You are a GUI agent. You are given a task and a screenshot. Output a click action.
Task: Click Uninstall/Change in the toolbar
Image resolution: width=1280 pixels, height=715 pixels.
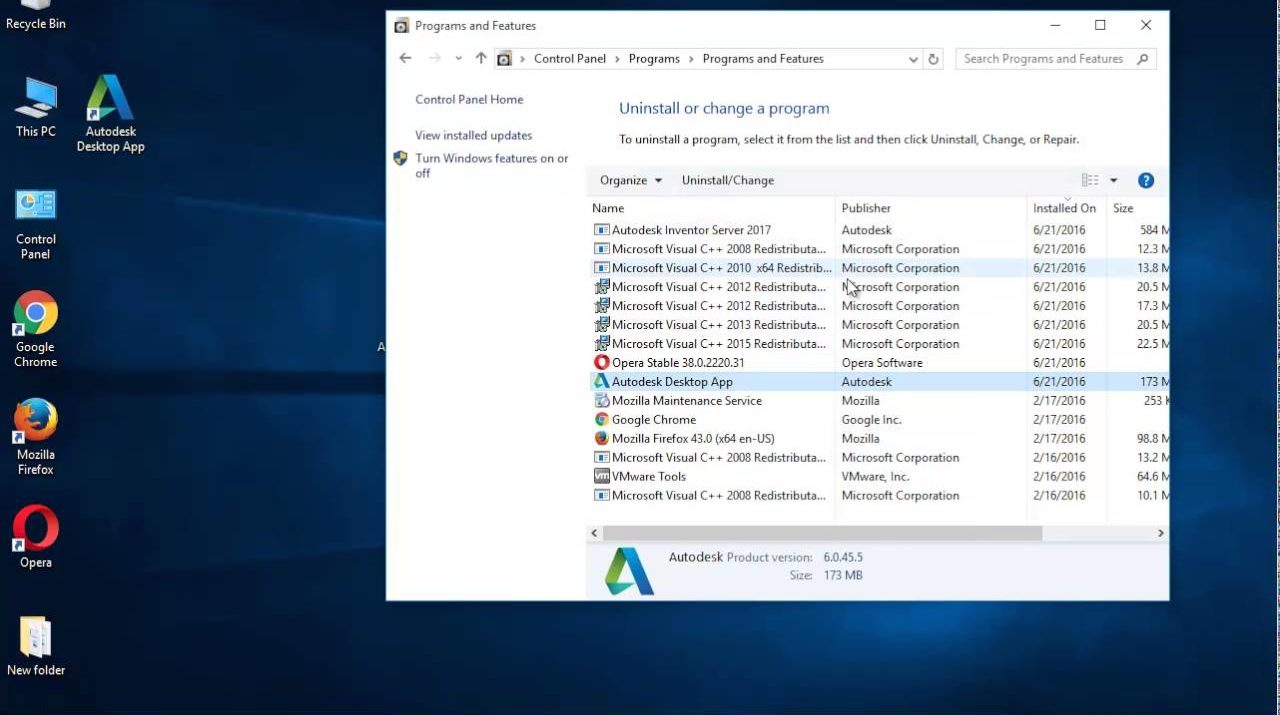click(727, 181)
